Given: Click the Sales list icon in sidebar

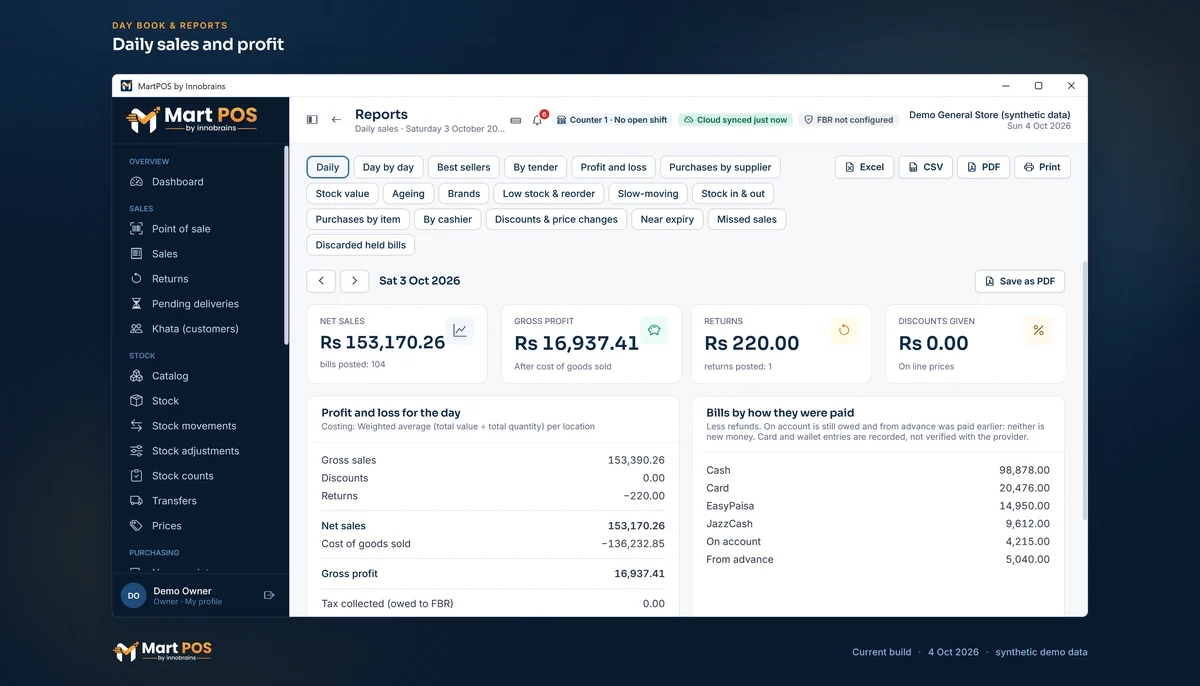Looking at the screenshot, I should [137, 254].
